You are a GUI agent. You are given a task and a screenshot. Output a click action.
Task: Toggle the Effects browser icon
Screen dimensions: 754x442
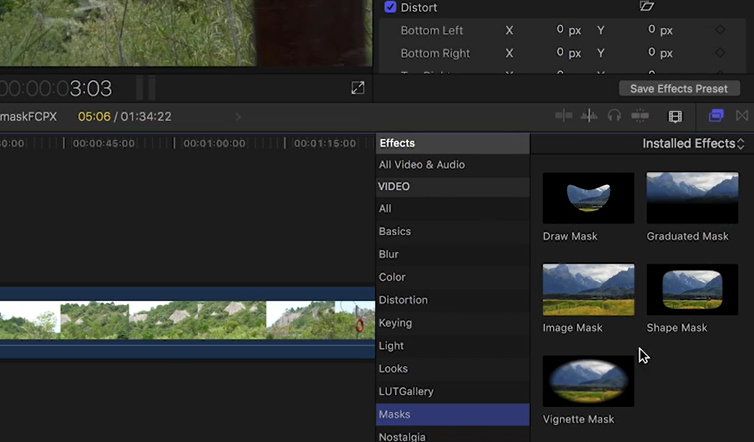716,116
